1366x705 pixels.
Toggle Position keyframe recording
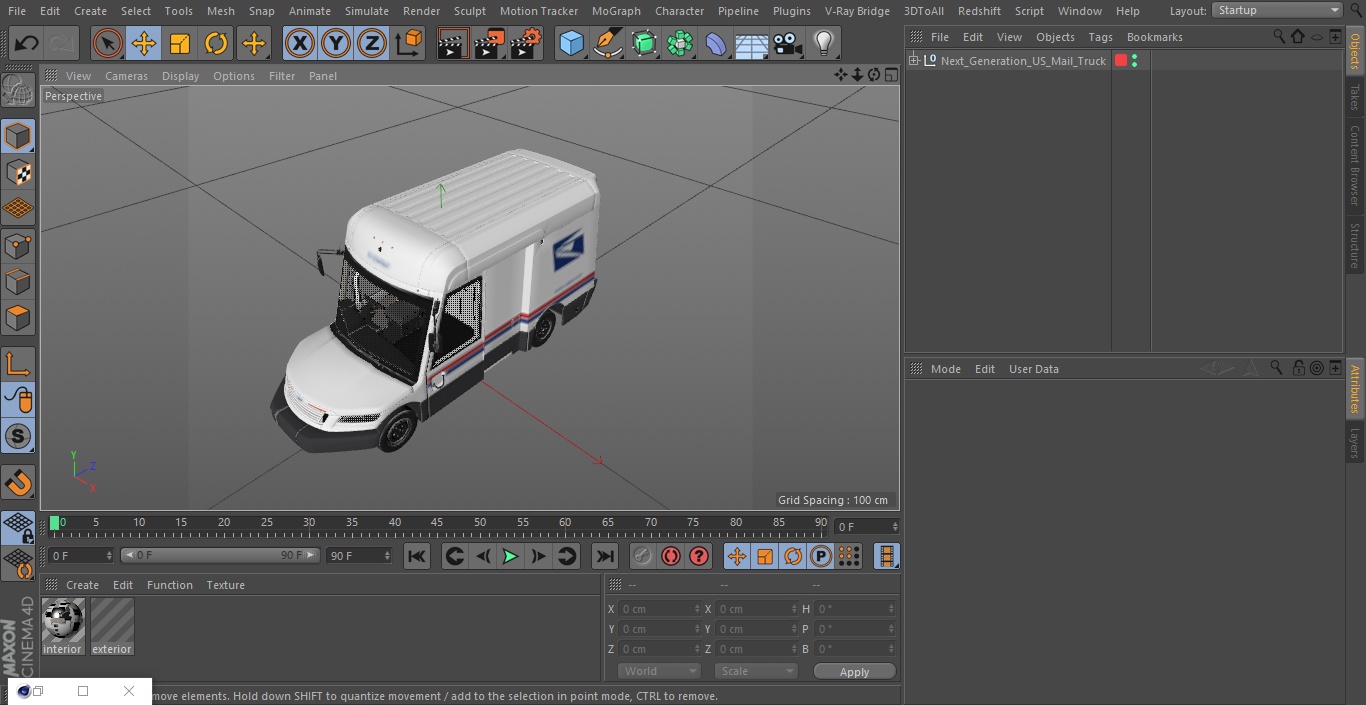[x=737, y=556]
